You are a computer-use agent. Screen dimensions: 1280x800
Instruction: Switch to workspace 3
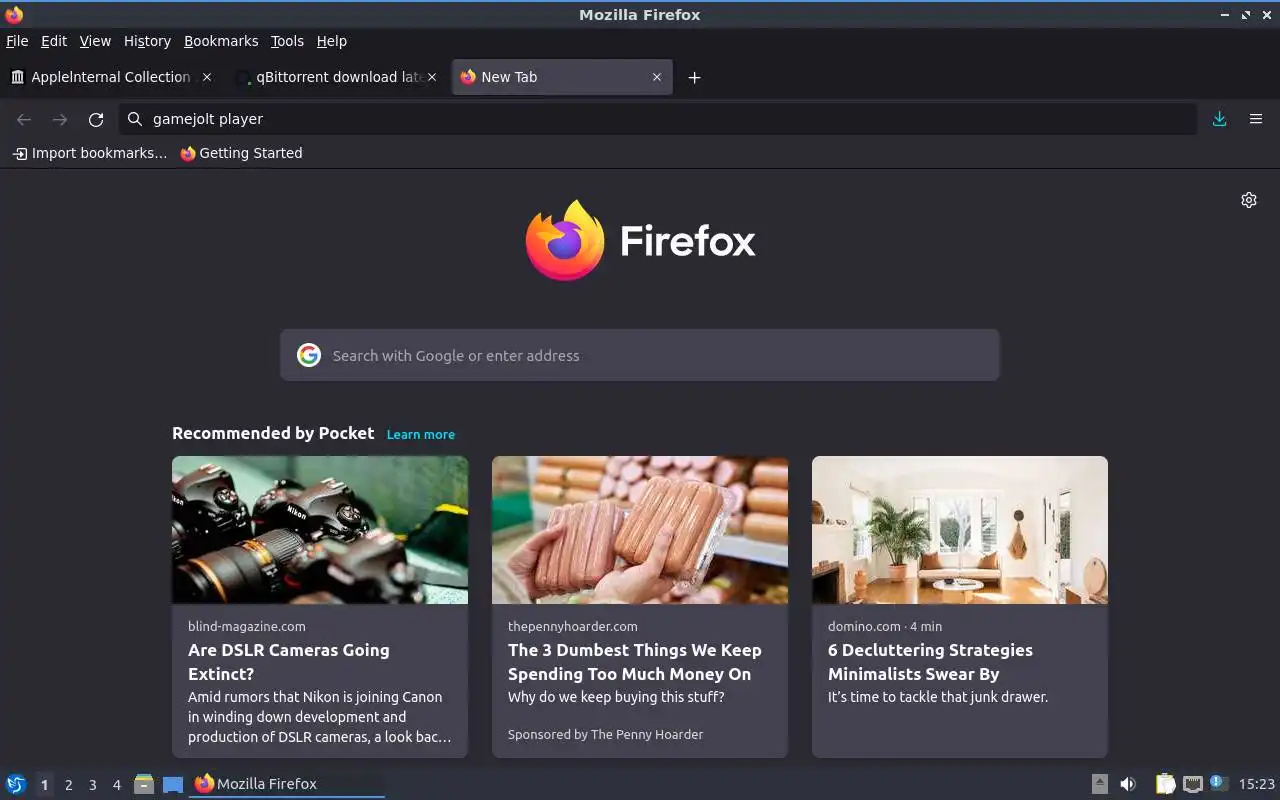point(92,785)
